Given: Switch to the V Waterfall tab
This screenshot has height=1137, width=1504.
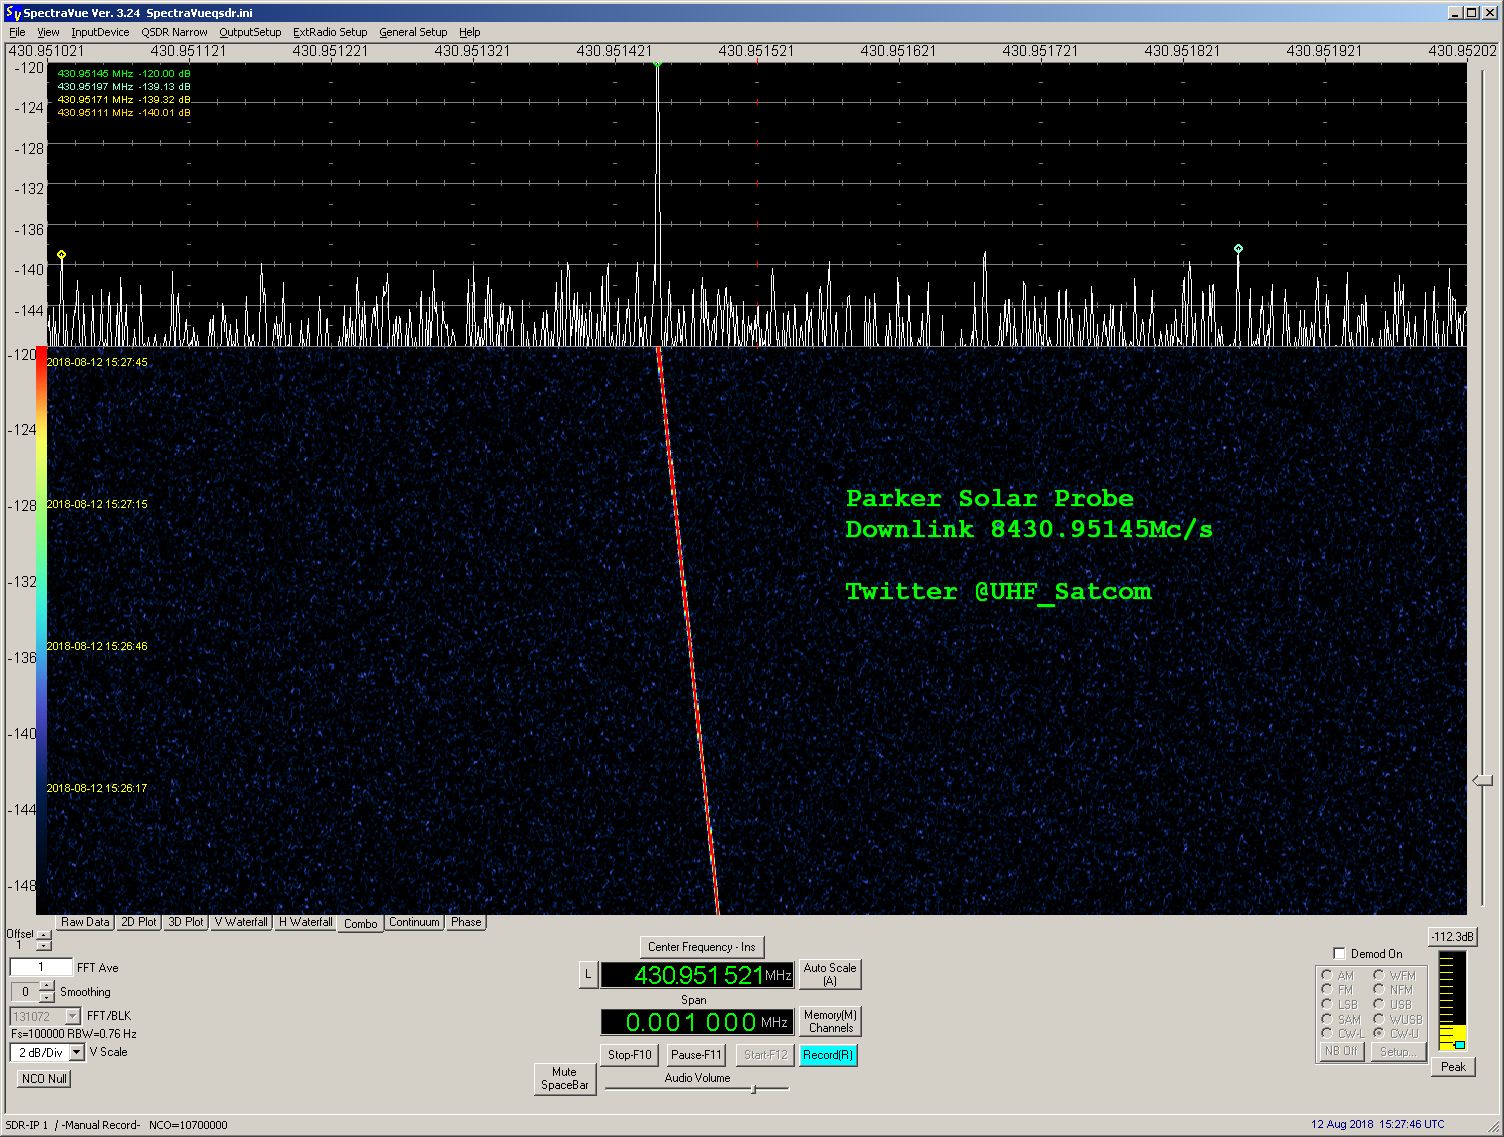Looking at the screenshot, I should point(241,922).
